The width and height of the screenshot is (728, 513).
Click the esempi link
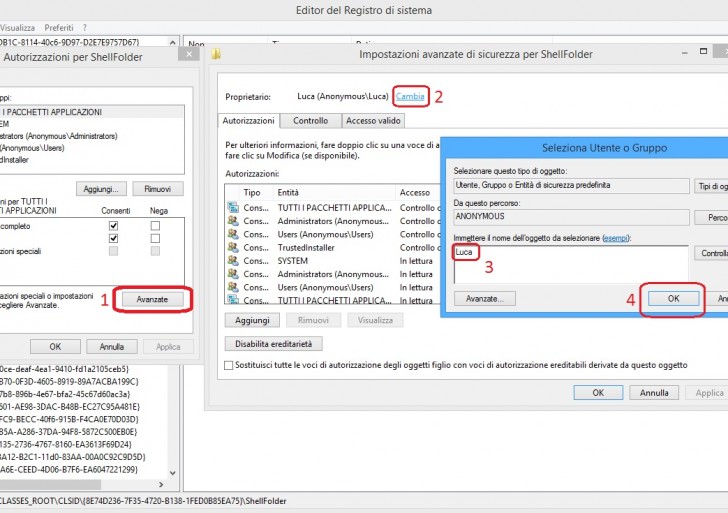pyautogui.click(x=616, y=238)
